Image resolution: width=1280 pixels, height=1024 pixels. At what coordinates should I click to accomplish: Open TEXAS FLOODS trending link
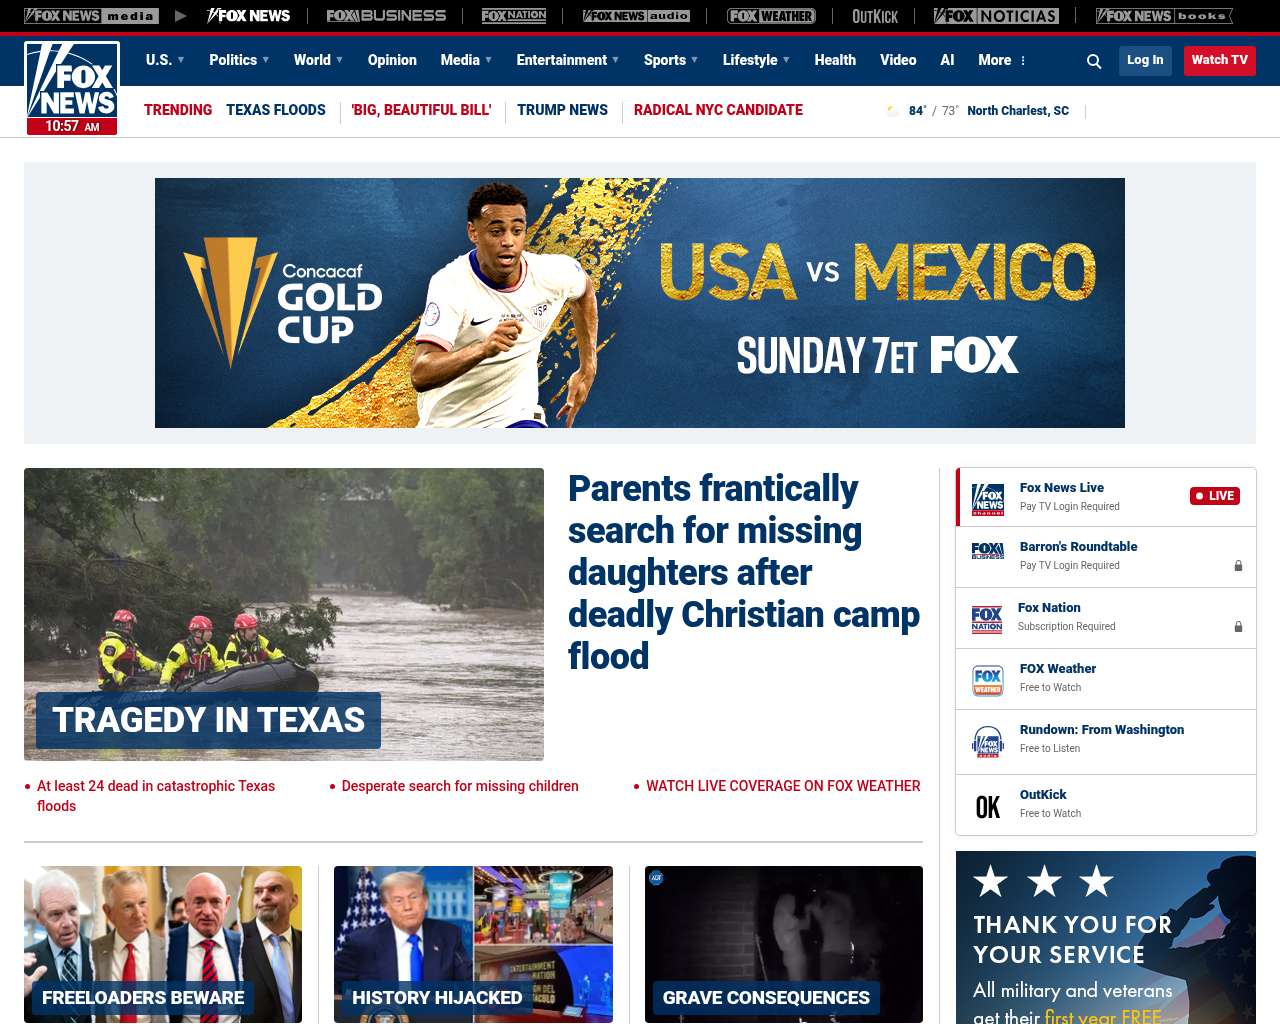(276, 110)
